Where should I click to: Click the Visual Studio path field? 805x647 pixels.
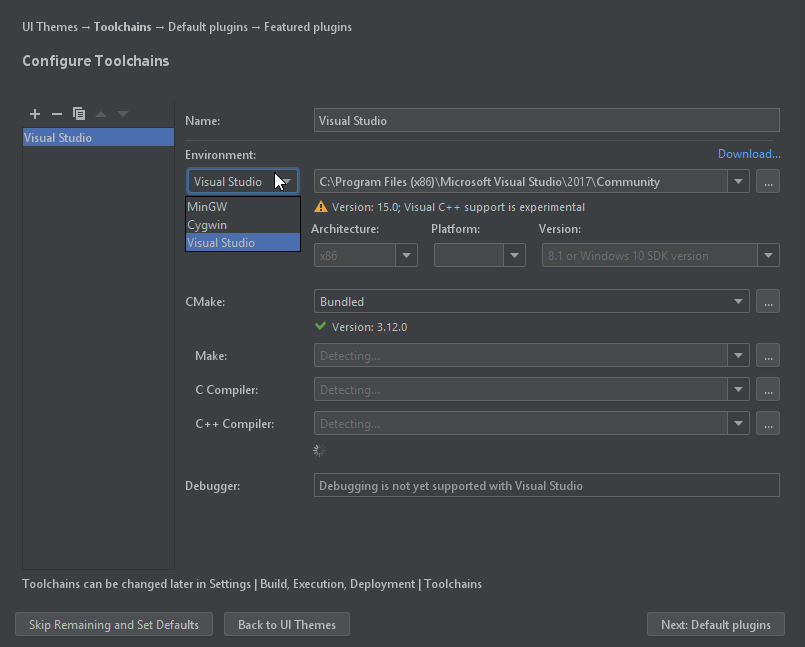click(521, 181)
